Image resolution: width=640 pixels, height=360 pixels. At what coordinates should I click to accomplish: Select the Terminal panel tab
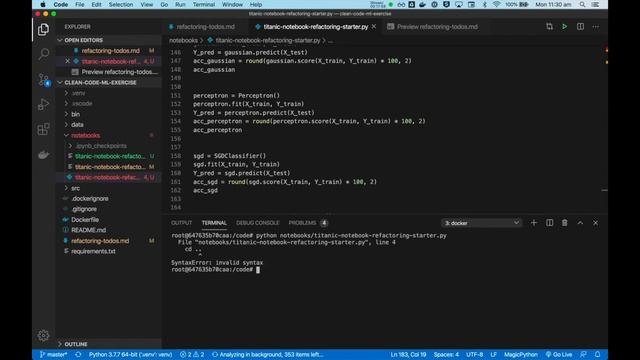[x=214, y=223]
